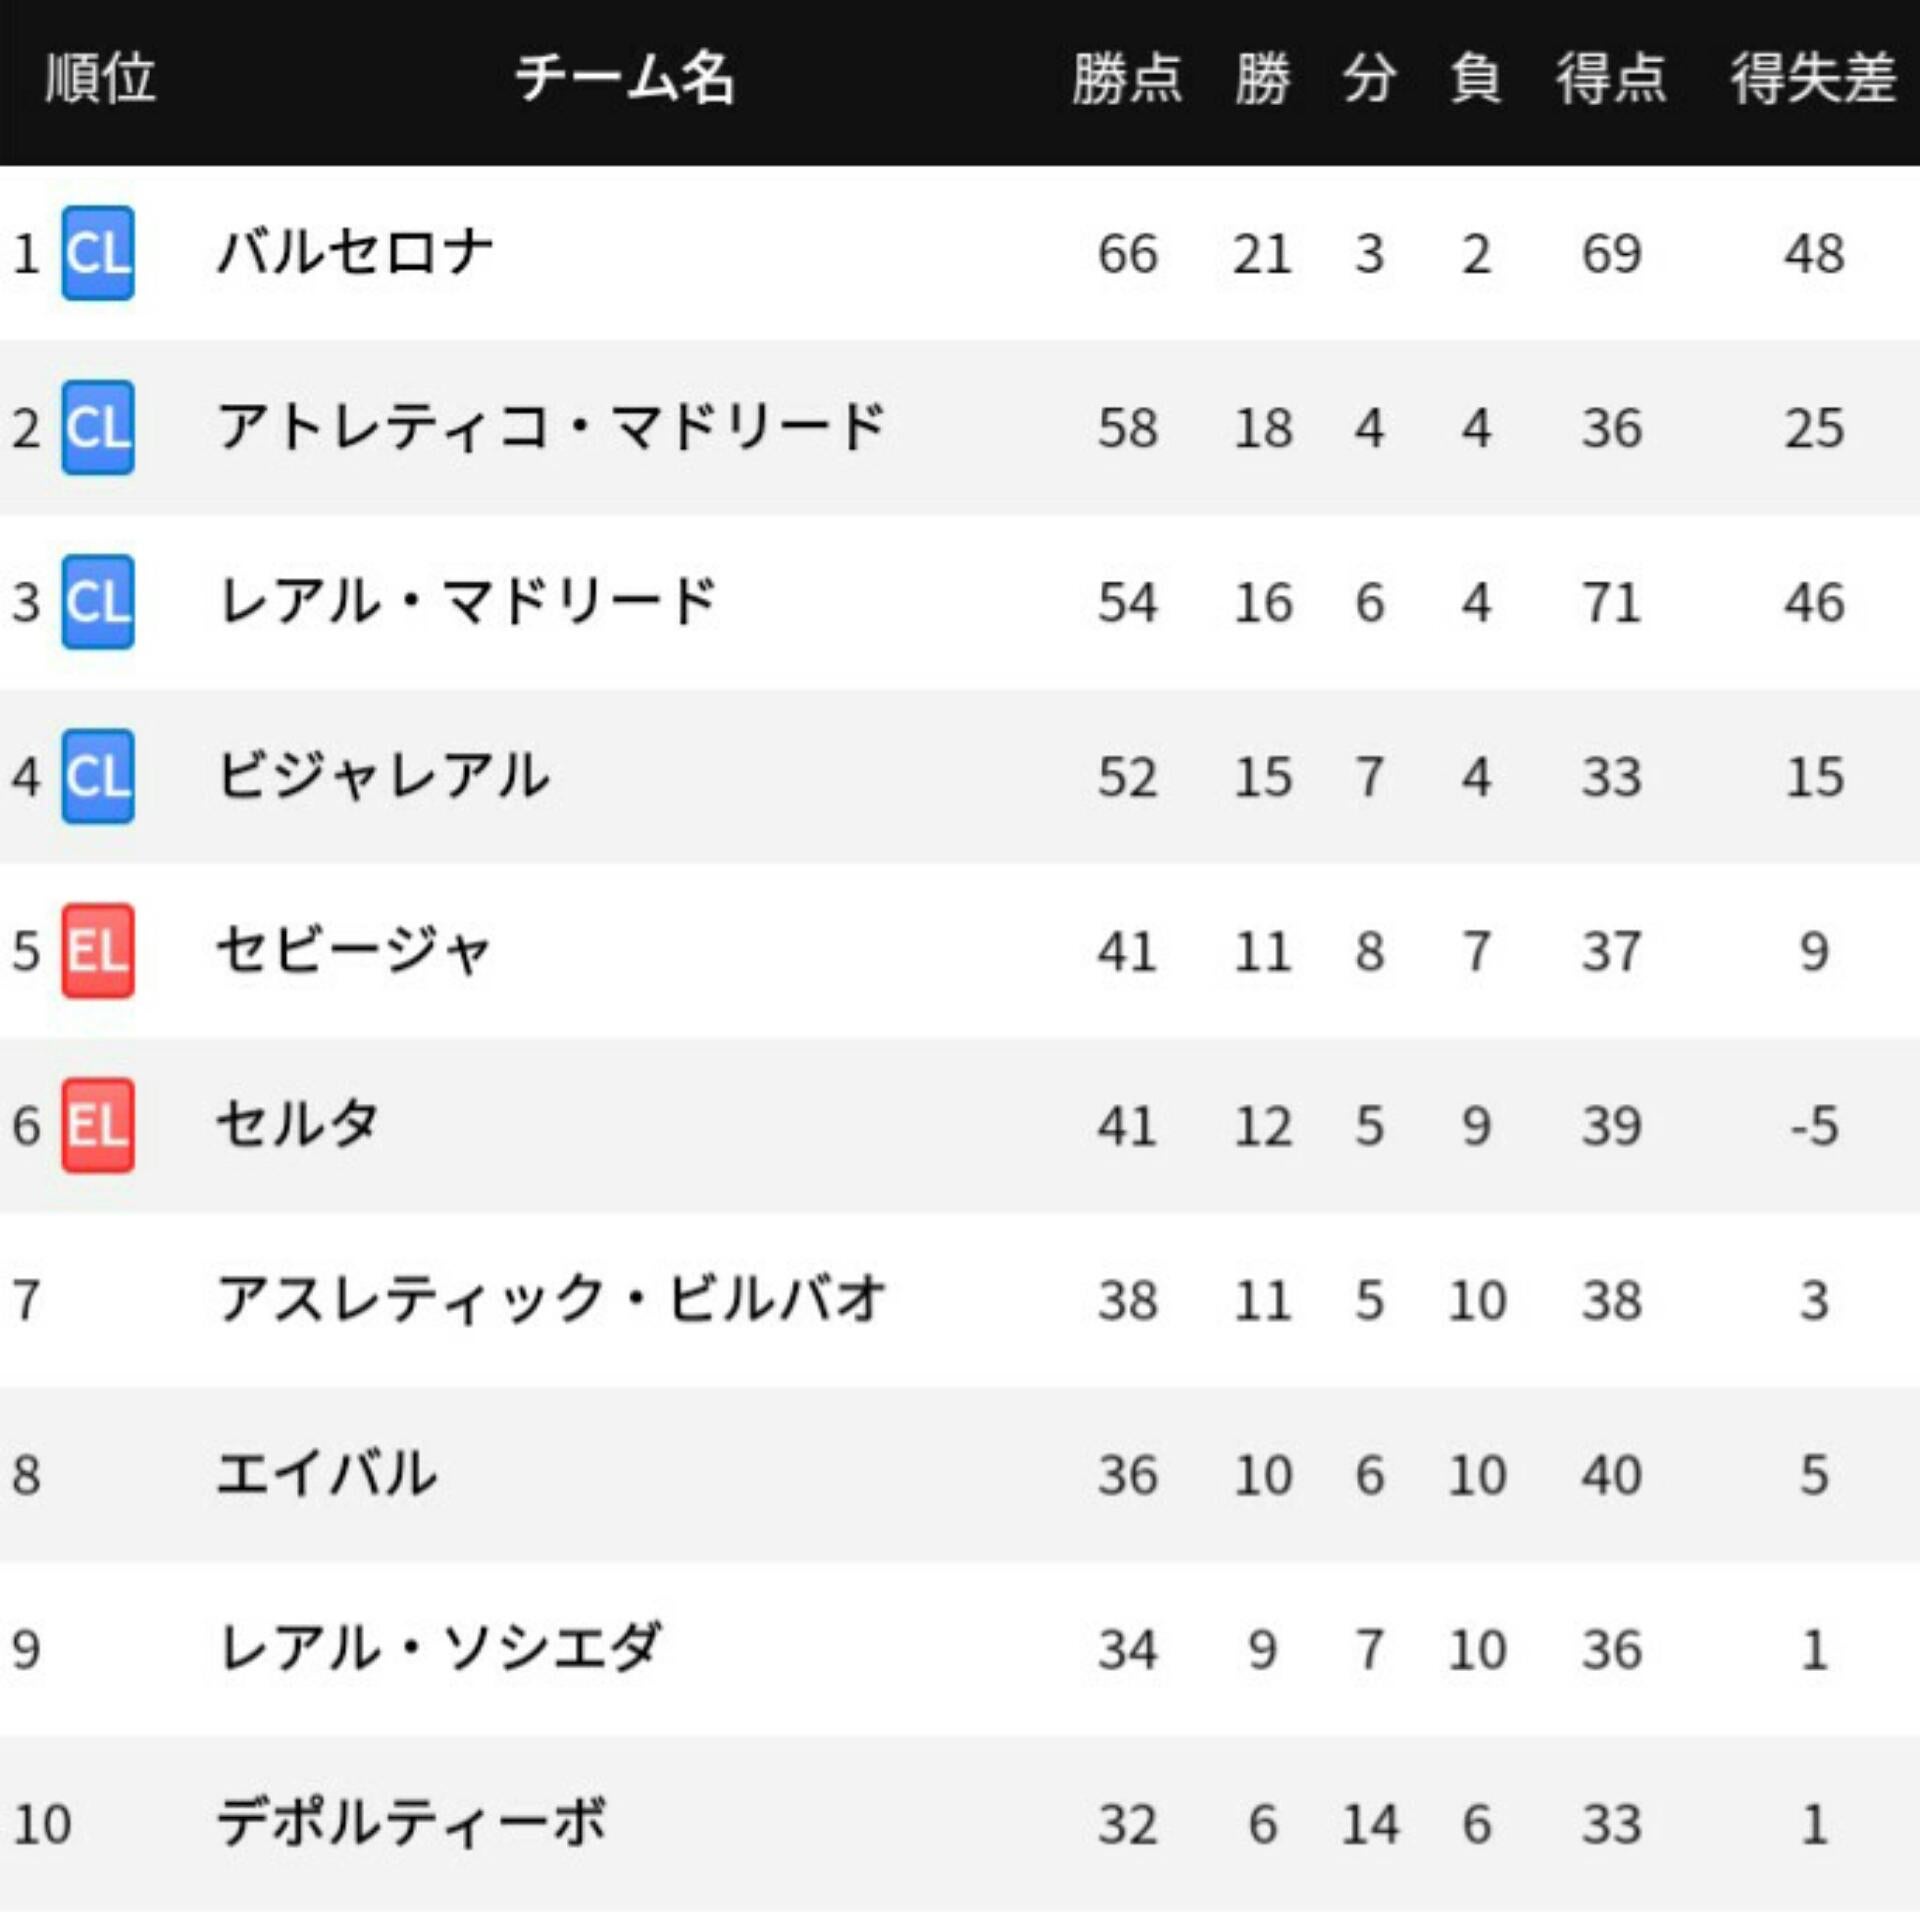Select the レアル・ソシエダ team name
1920x1914 pixels.
point(440,1649)
